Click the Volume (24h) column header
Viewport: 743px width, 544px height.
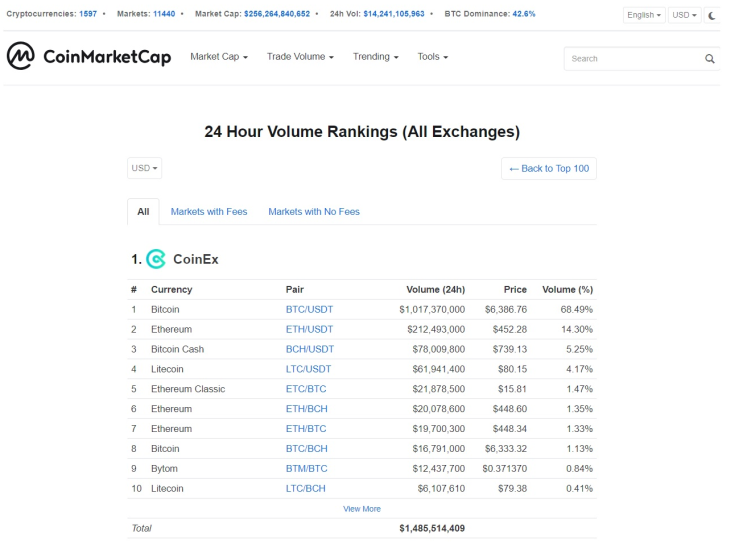[x=435, y=290]
